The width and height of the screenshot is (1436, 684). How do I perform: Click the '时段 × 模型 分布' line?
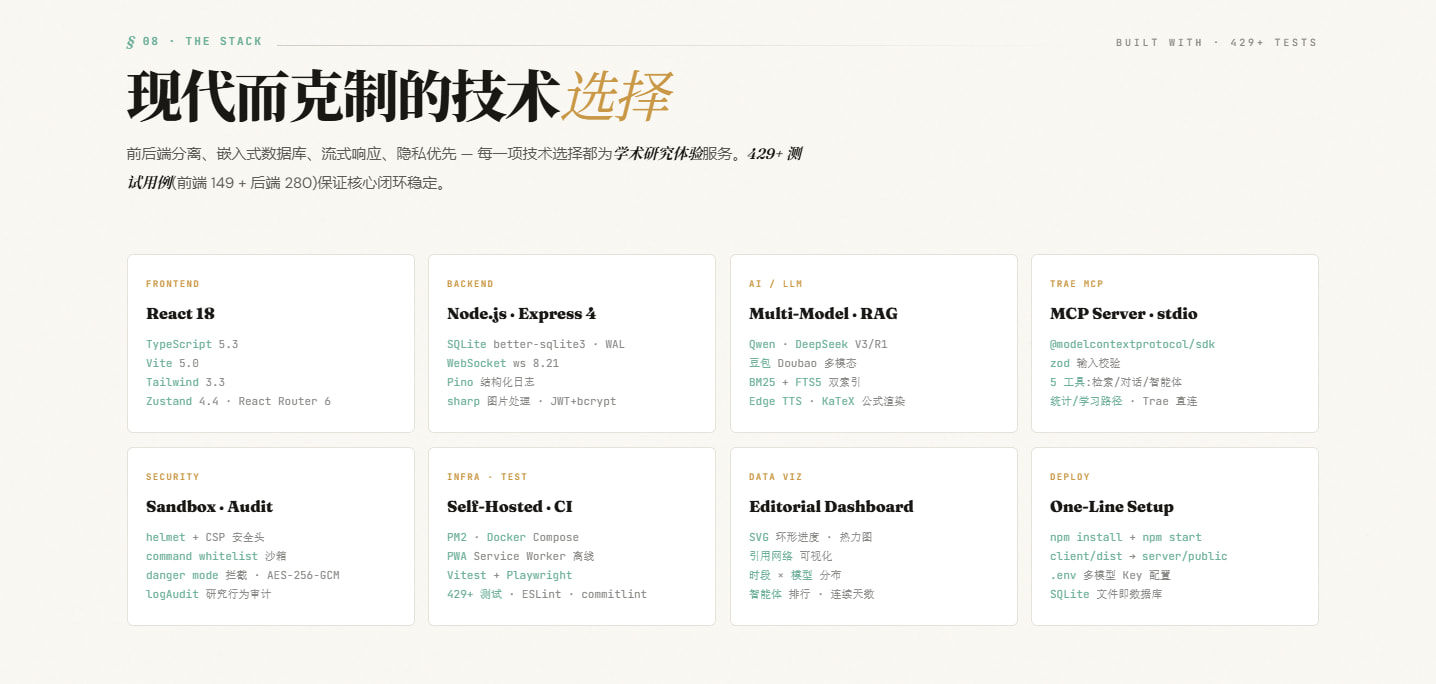[x=795, y=575]
